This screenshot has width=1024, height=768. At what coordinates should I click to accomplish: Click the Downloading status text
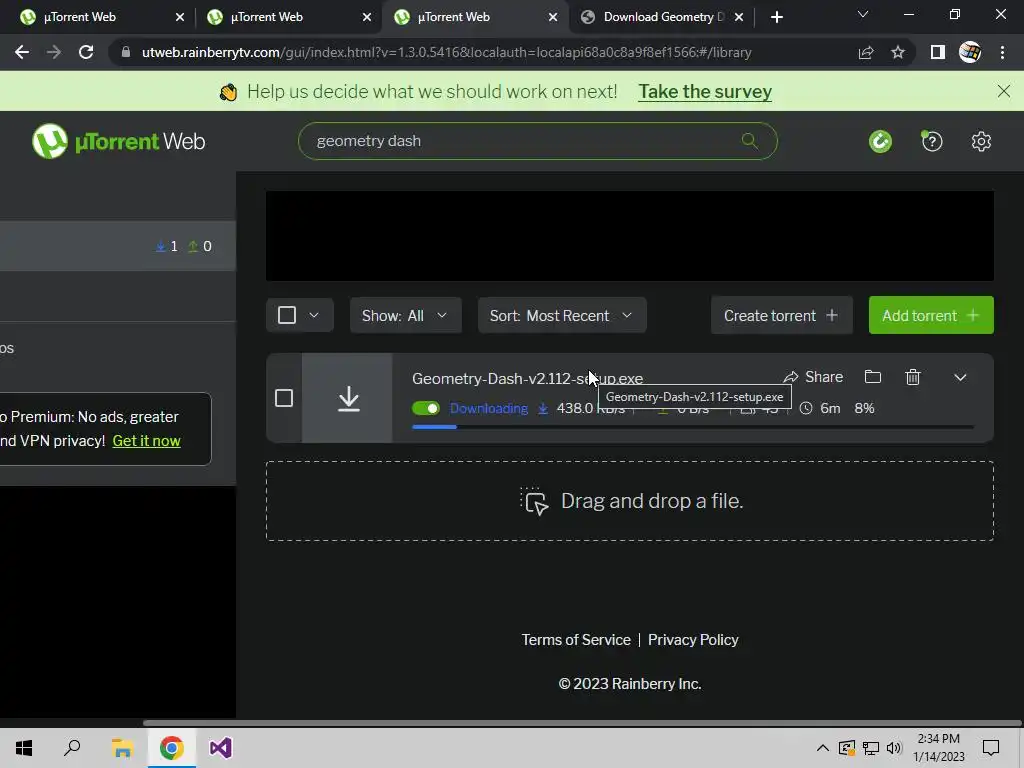[488, 408]
